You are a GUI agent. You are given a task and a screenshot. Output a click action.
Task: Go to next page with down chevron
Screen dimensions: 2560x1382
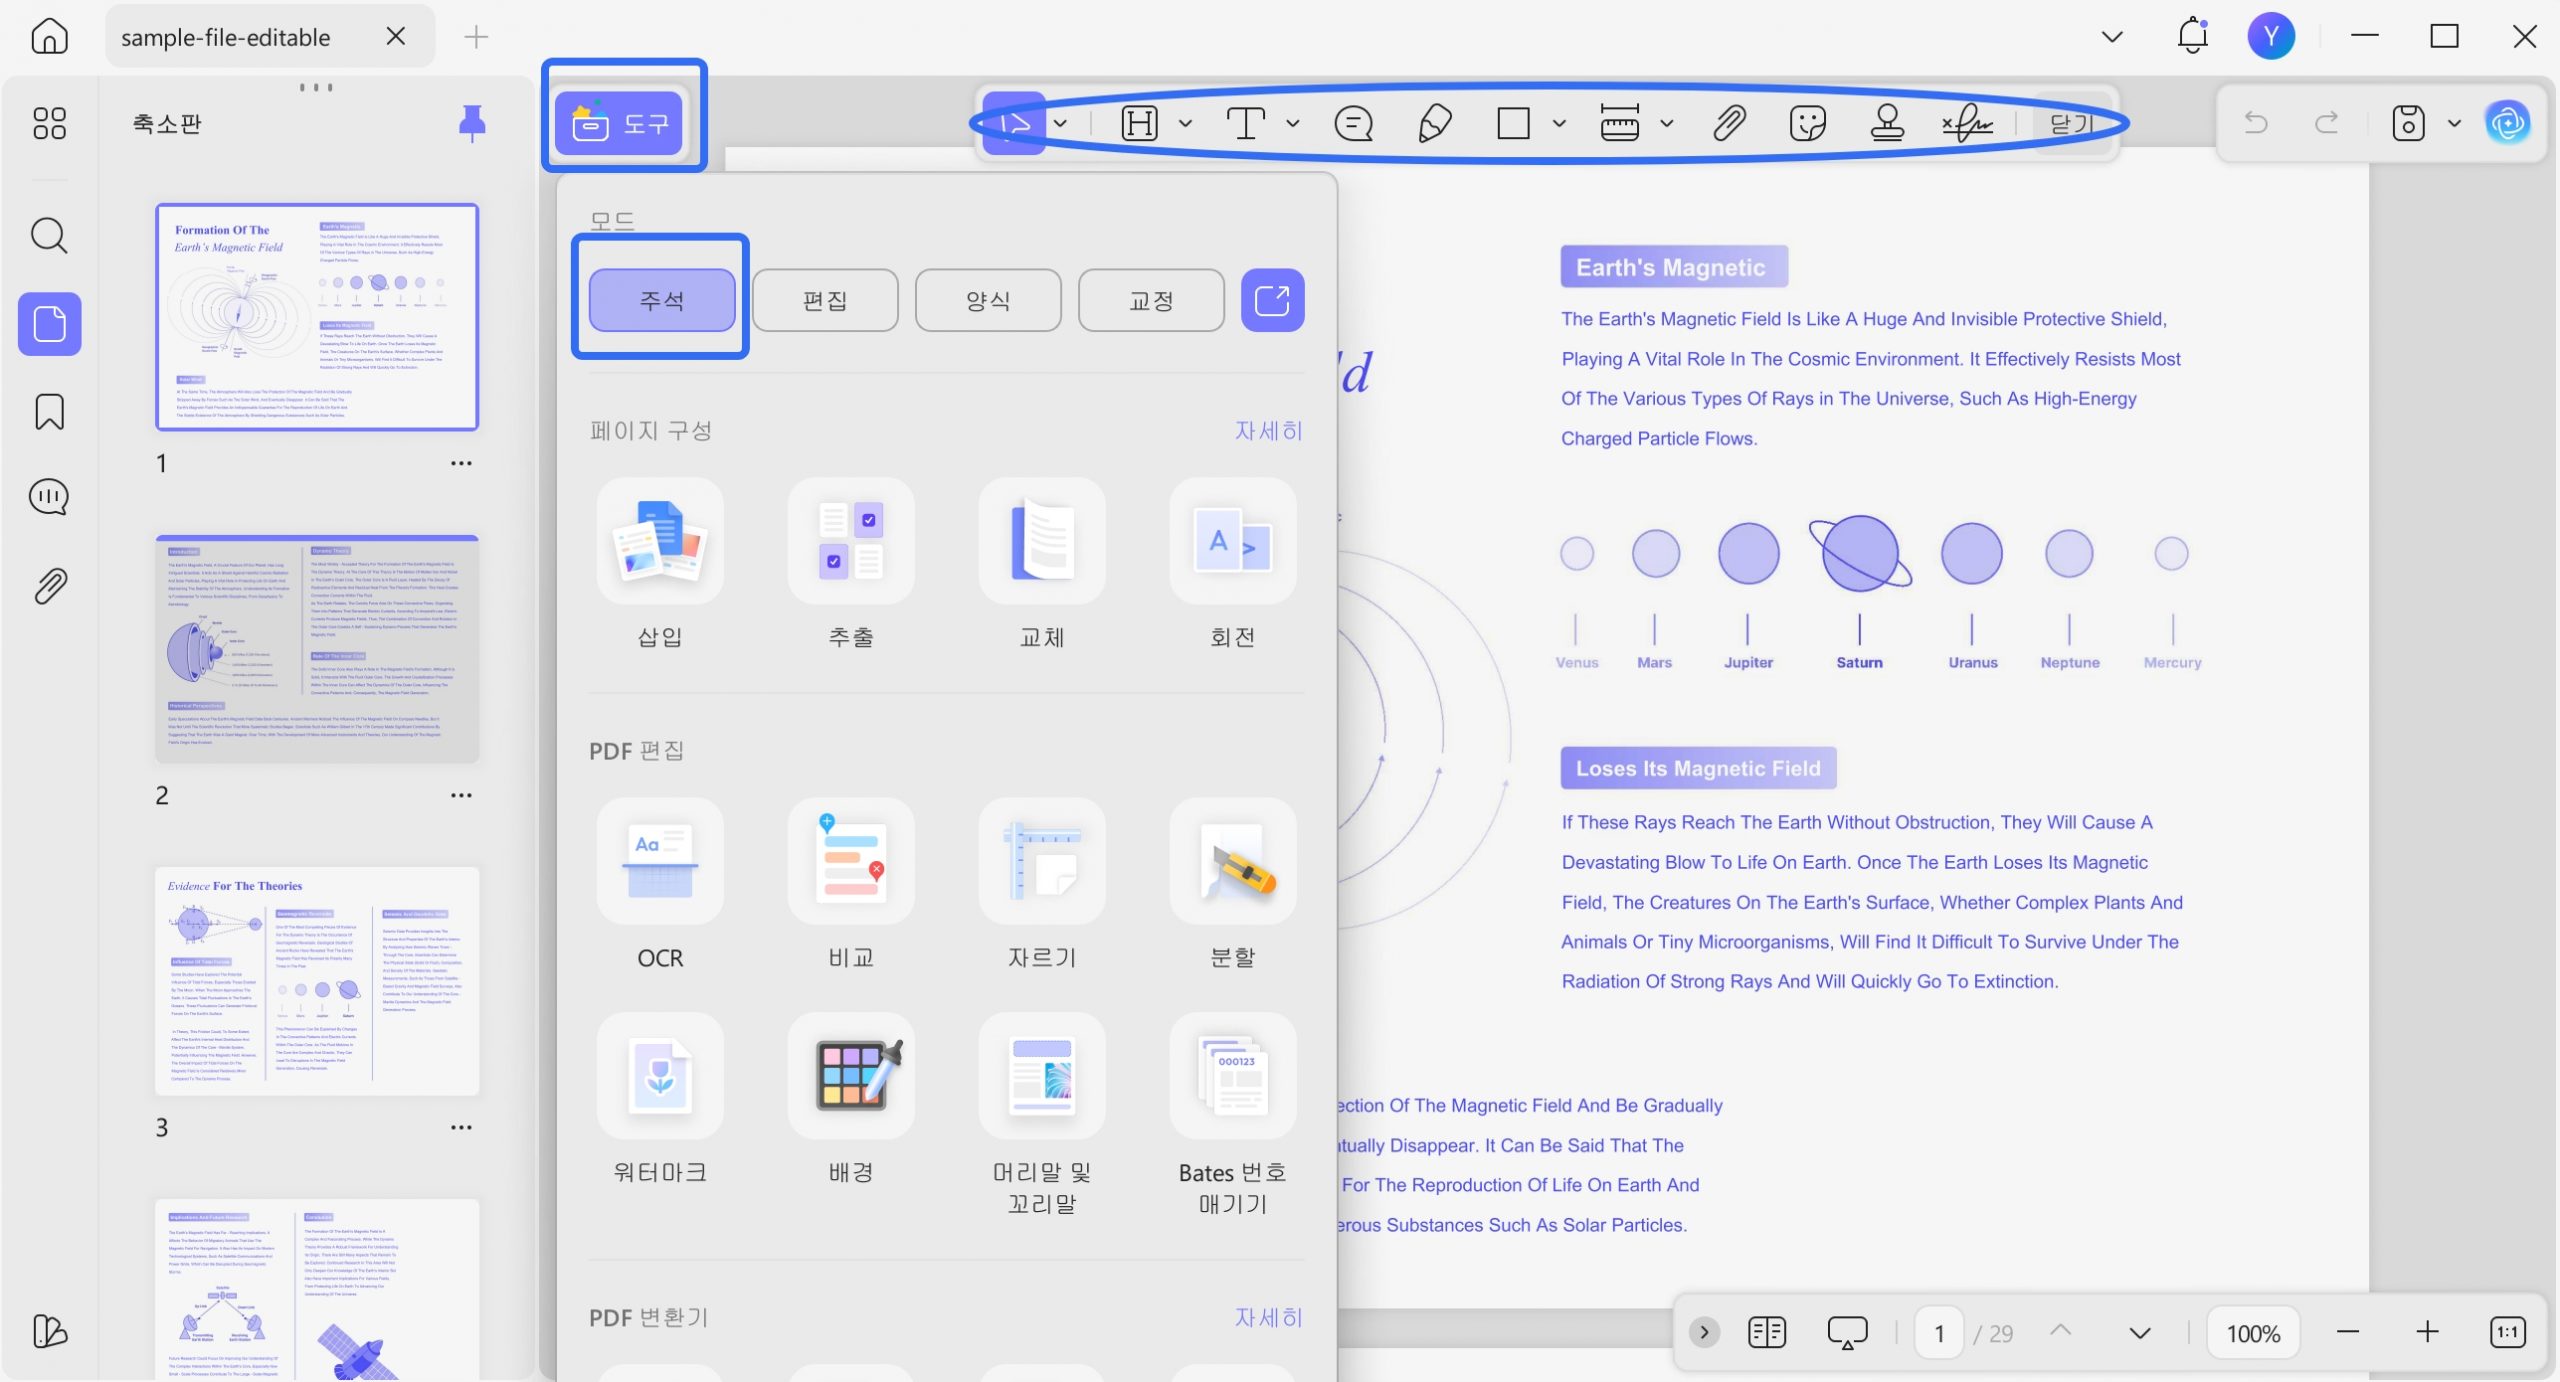coord(2140,1333)
